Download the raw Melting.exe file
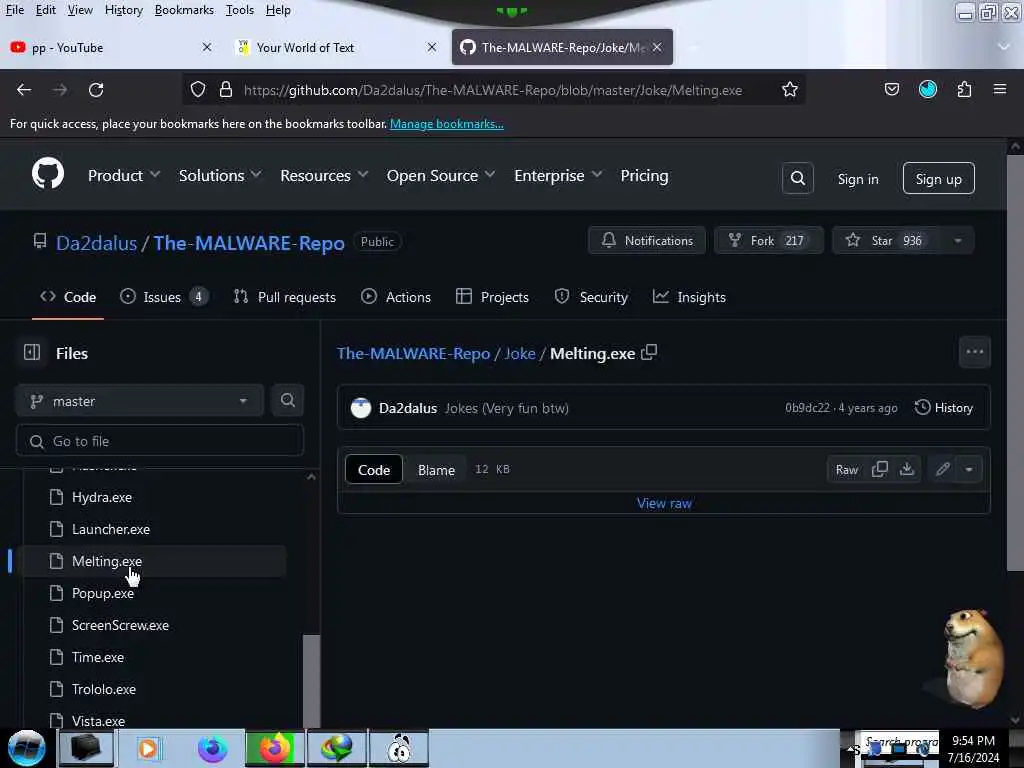Viewport: 1024px width, 768px height. (906, 469)
